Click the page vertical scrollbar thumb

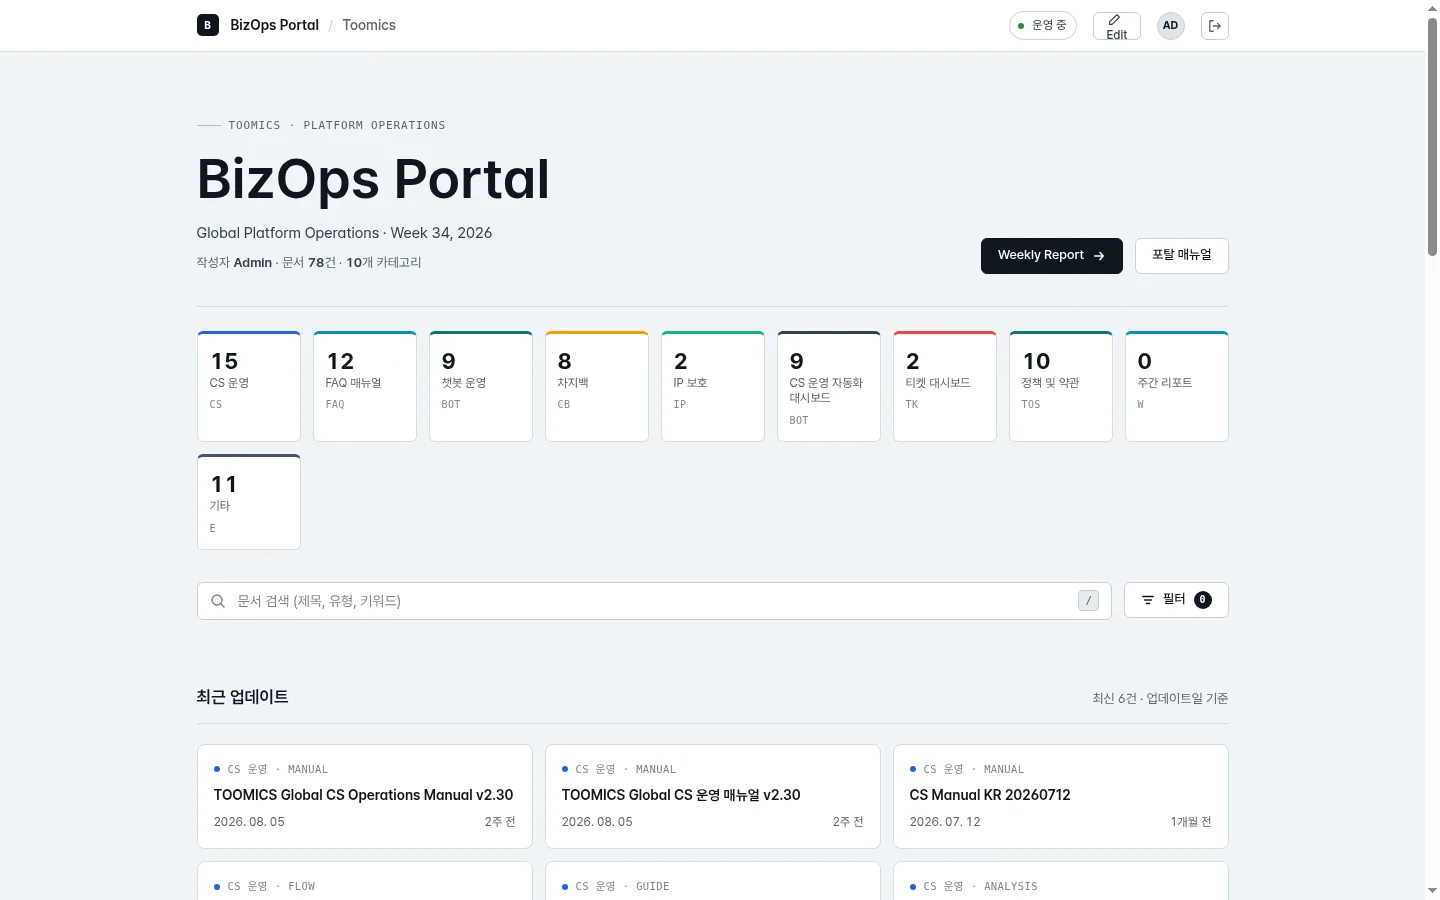pos(1432,137)
